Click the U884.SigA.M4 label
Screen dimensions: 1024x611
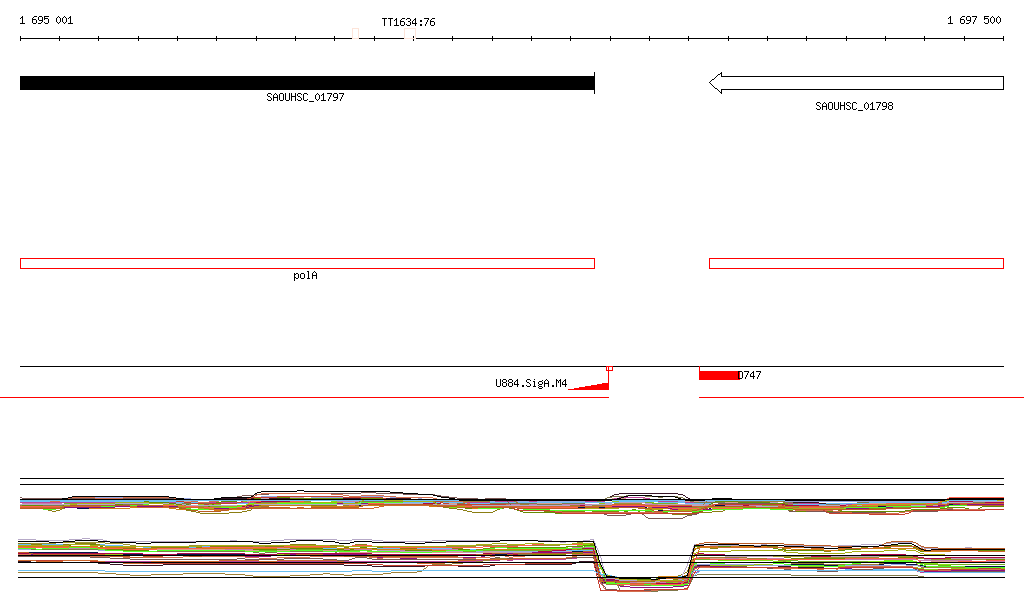[x=531, y=383]
